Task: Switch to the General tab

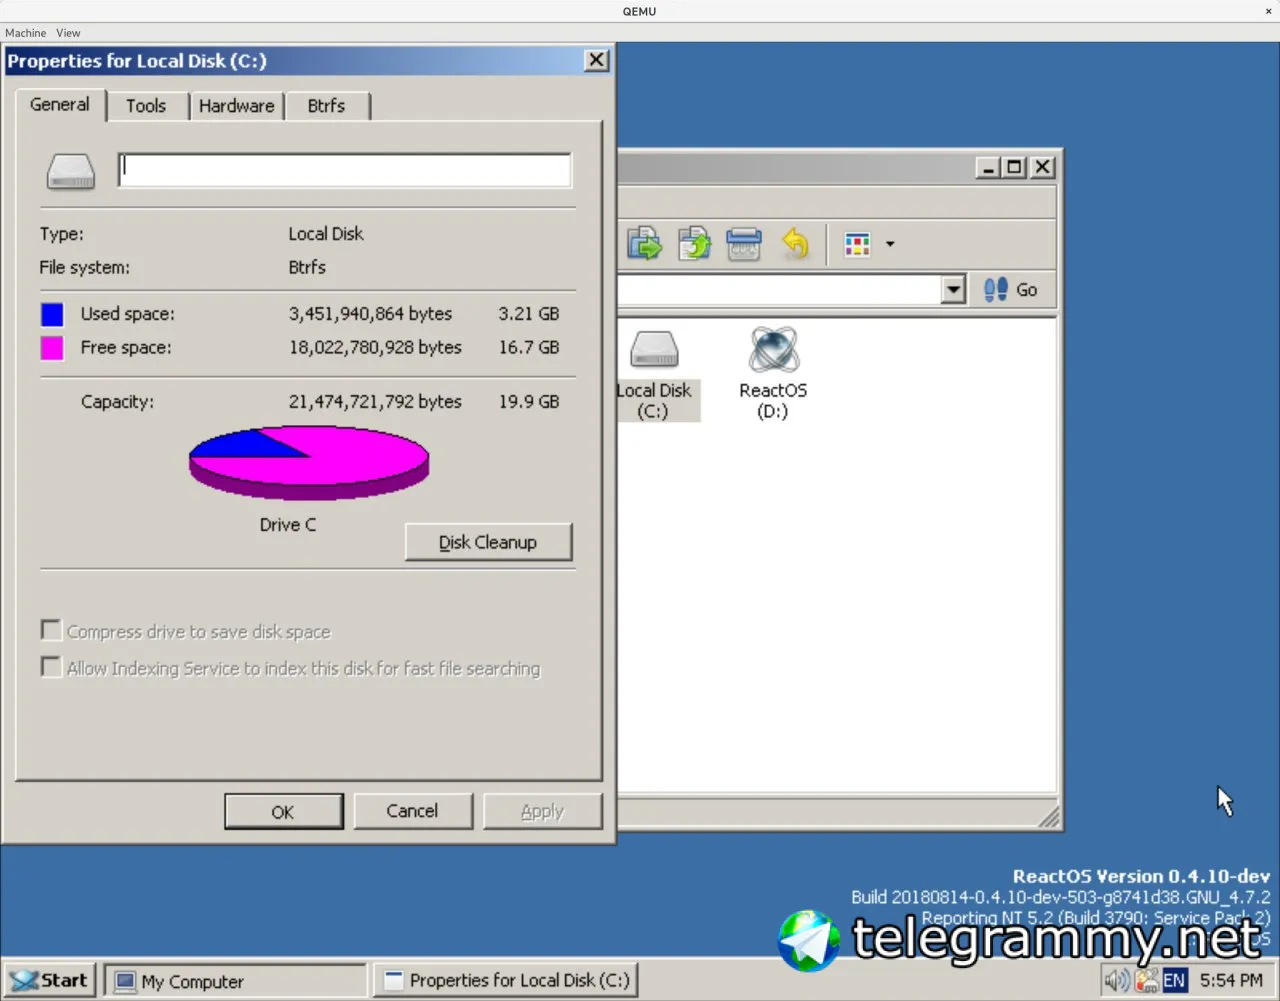Action: coord(60,104)
